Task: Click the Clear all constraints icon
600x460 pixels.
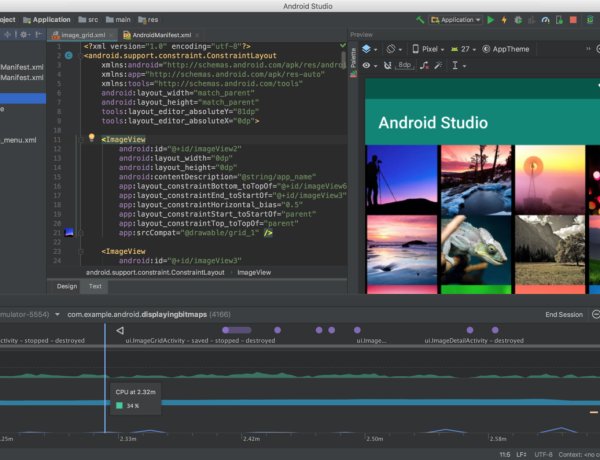Action: click(424, 65)
